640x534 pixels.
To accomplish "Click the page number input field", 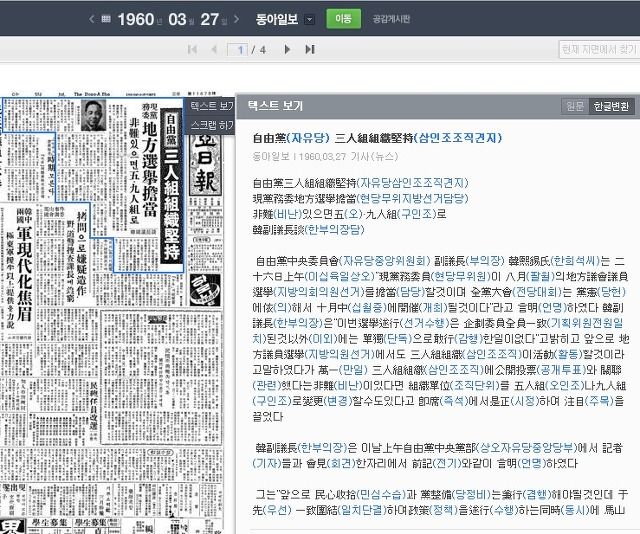I will pos(238,50).
